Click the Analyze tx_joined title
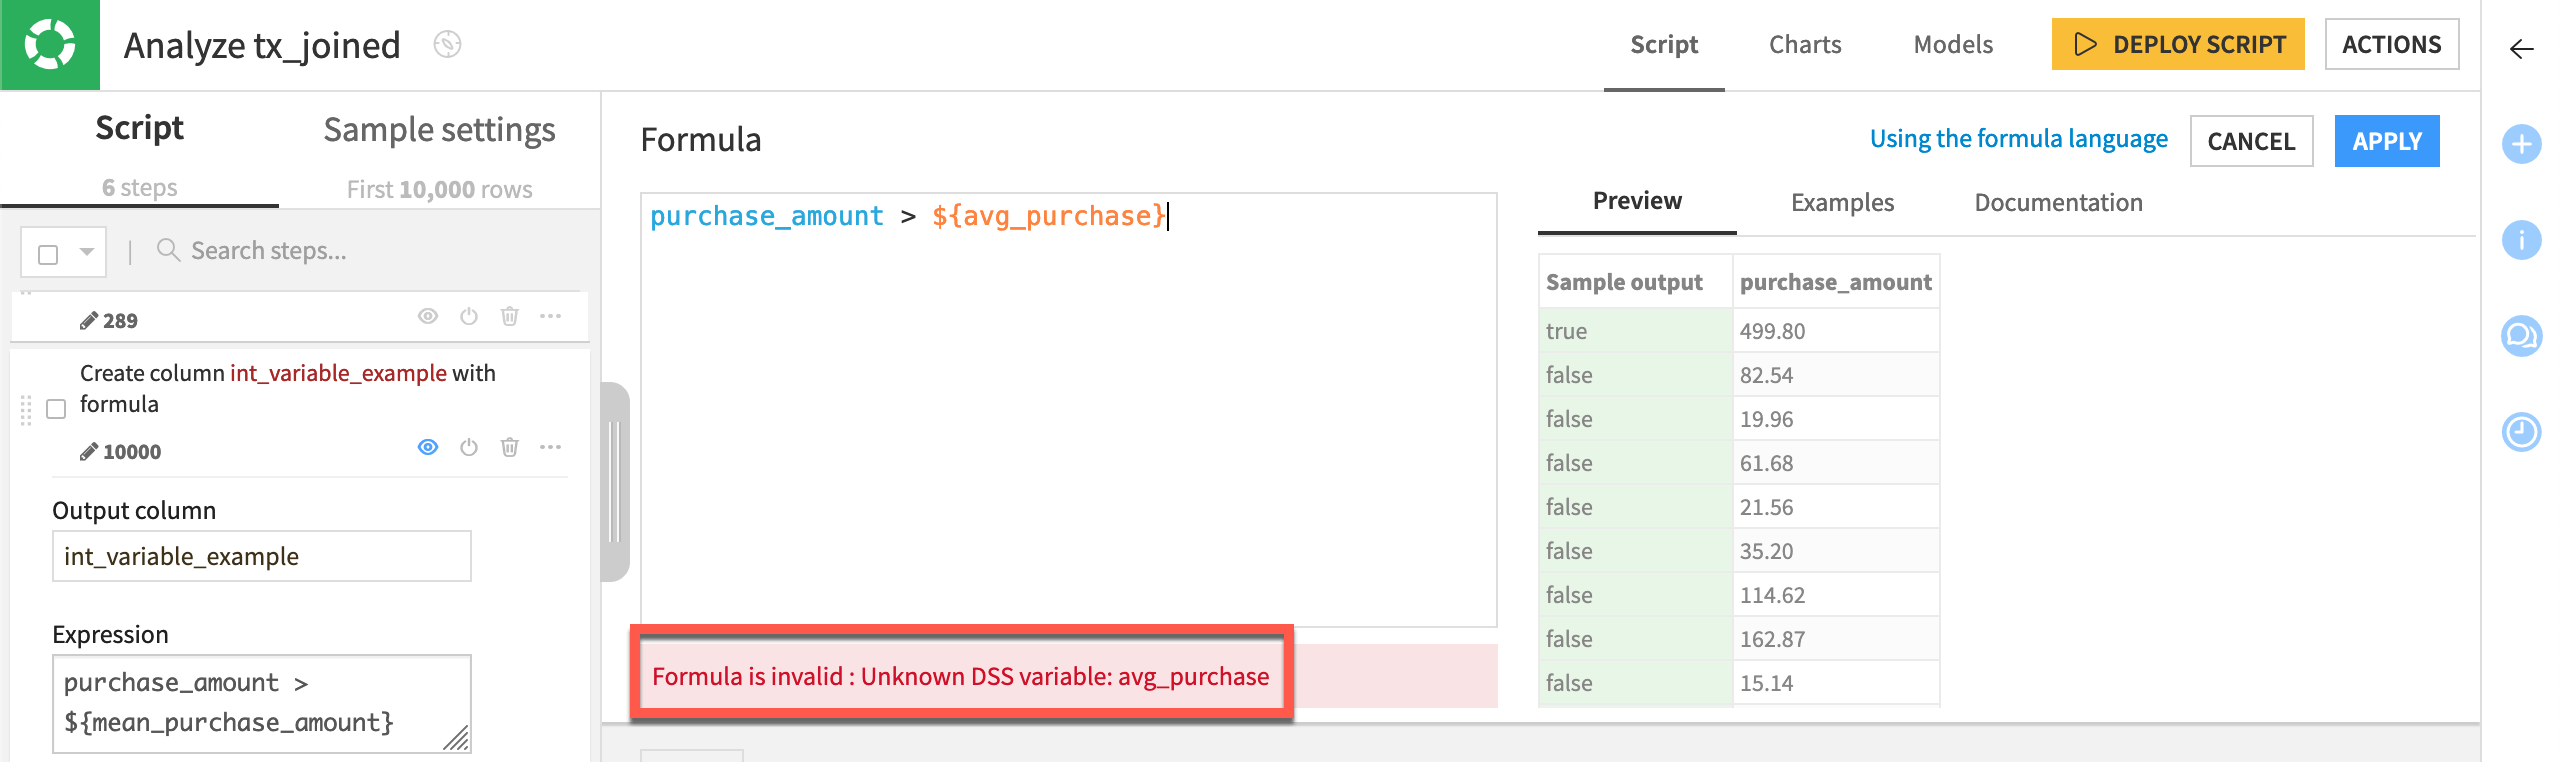2560x762 pixels. click(x=262, y=46)
